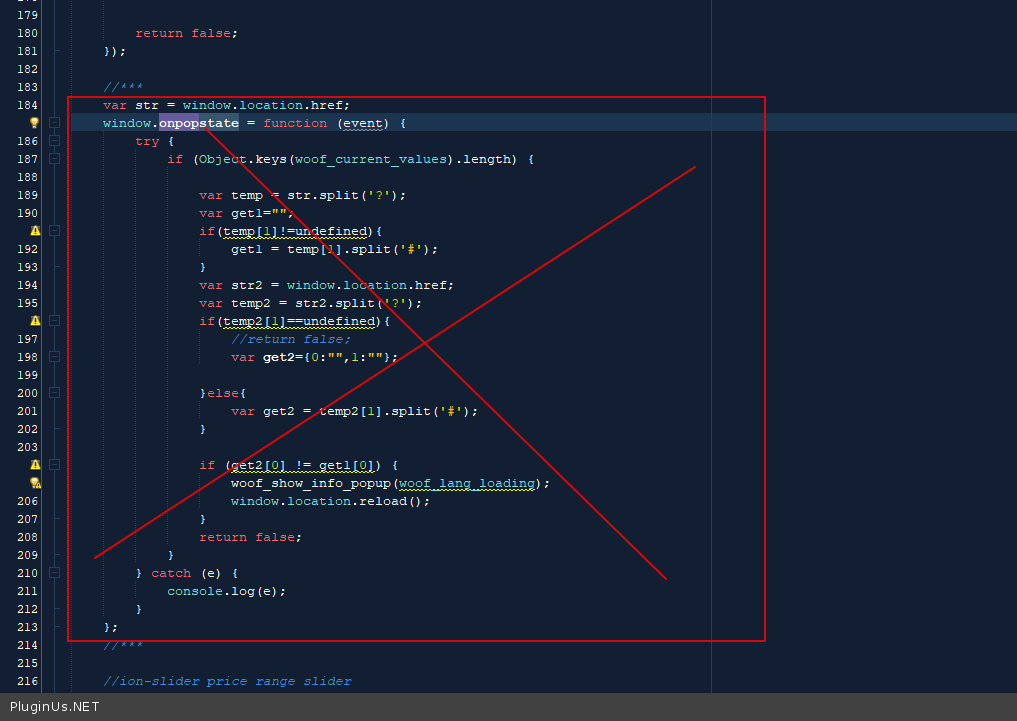Fold the get2[0] != get1[0] if block
Image resolution: width=1017 pixels, height=721 pixels.
click(x=55, y=465)
